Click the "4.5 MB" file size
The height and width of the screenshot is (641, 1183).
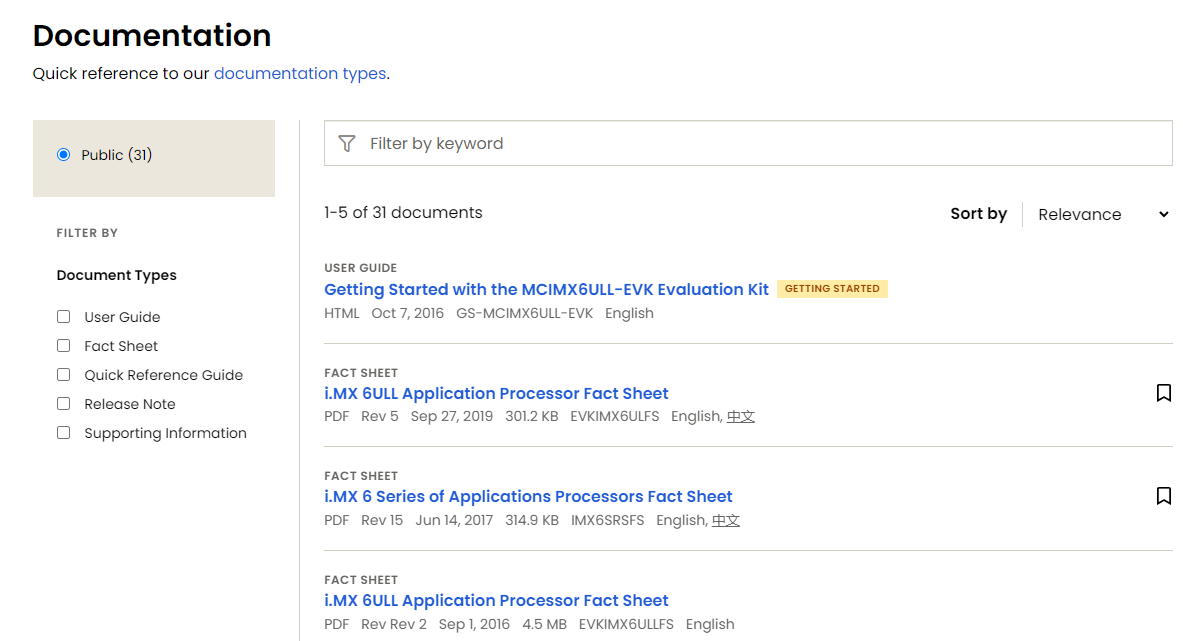[544, 624]
